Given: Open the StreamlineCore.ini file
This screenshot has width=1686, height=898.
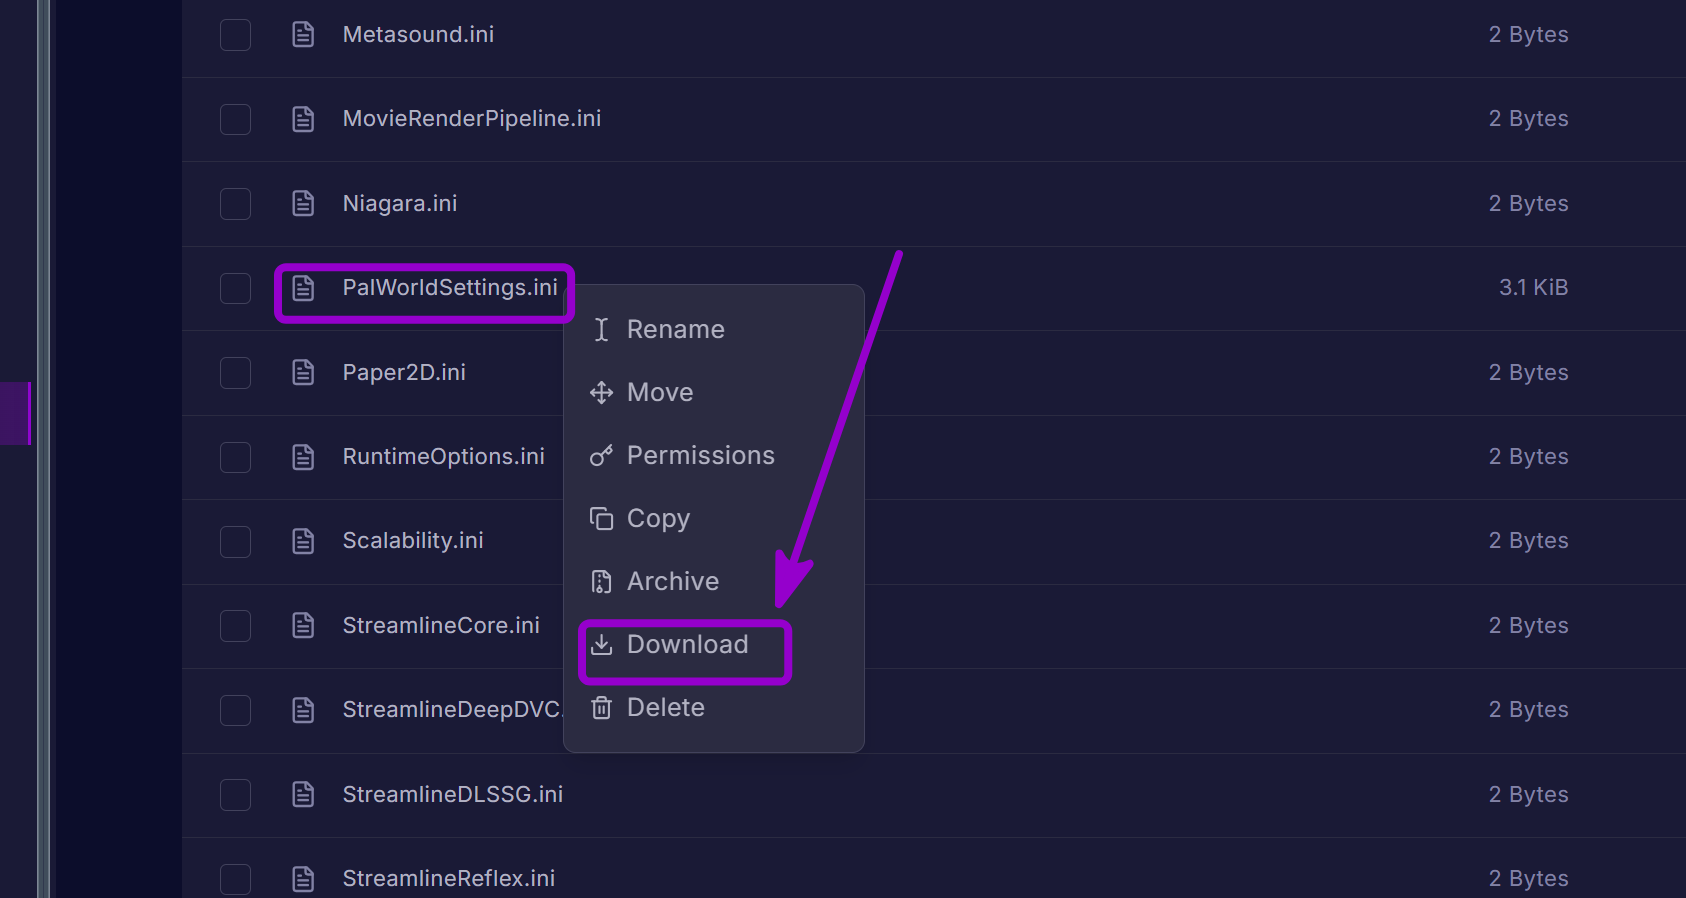Looking at the screenshot, I should click(x=441, y=625).
